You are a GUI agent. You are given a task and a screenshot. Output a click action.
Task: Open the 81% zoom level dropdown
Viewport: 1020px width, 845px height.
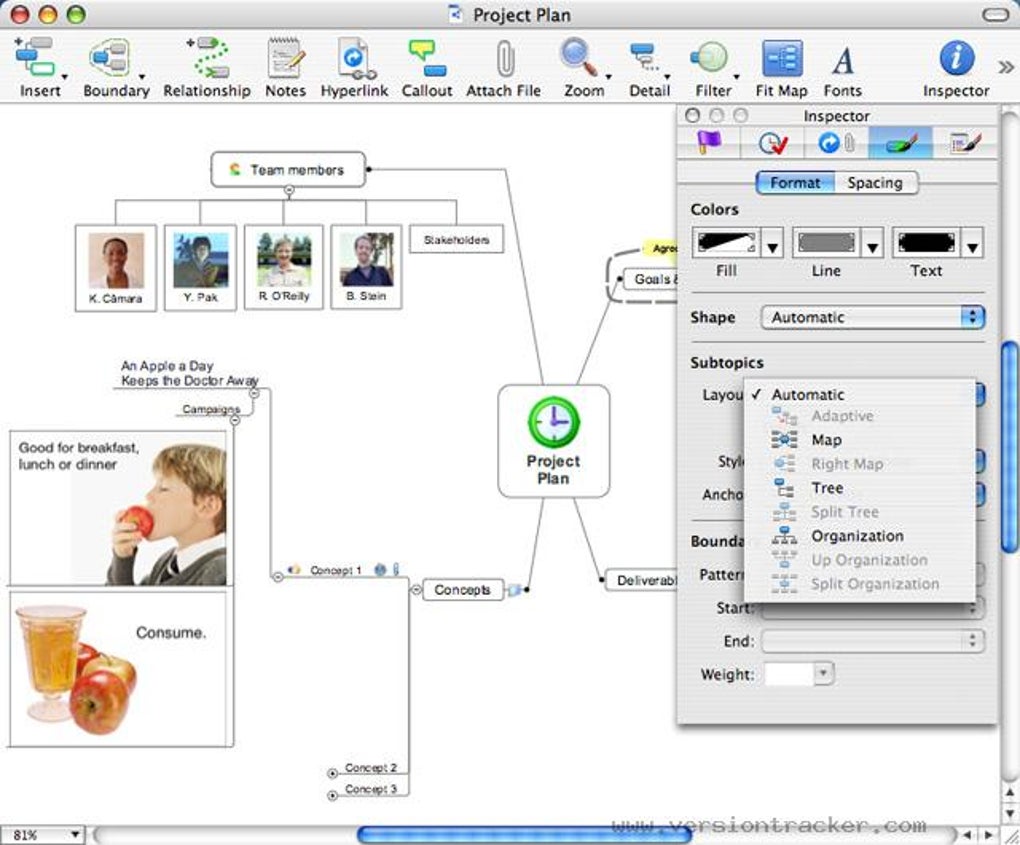[x=43, y=835]
